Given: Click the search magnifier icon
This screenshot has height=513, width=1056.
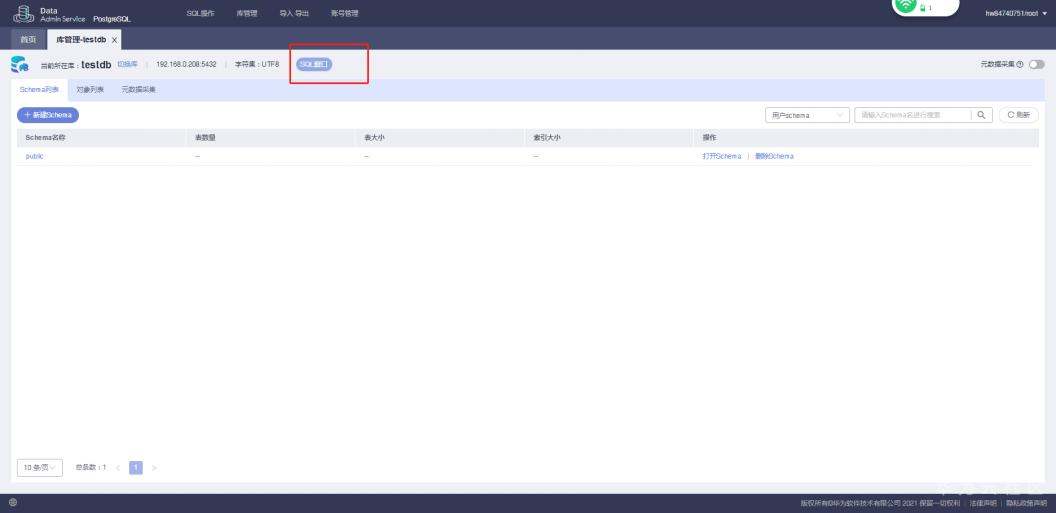Looking at the screenshot, I should click(981, 115).
